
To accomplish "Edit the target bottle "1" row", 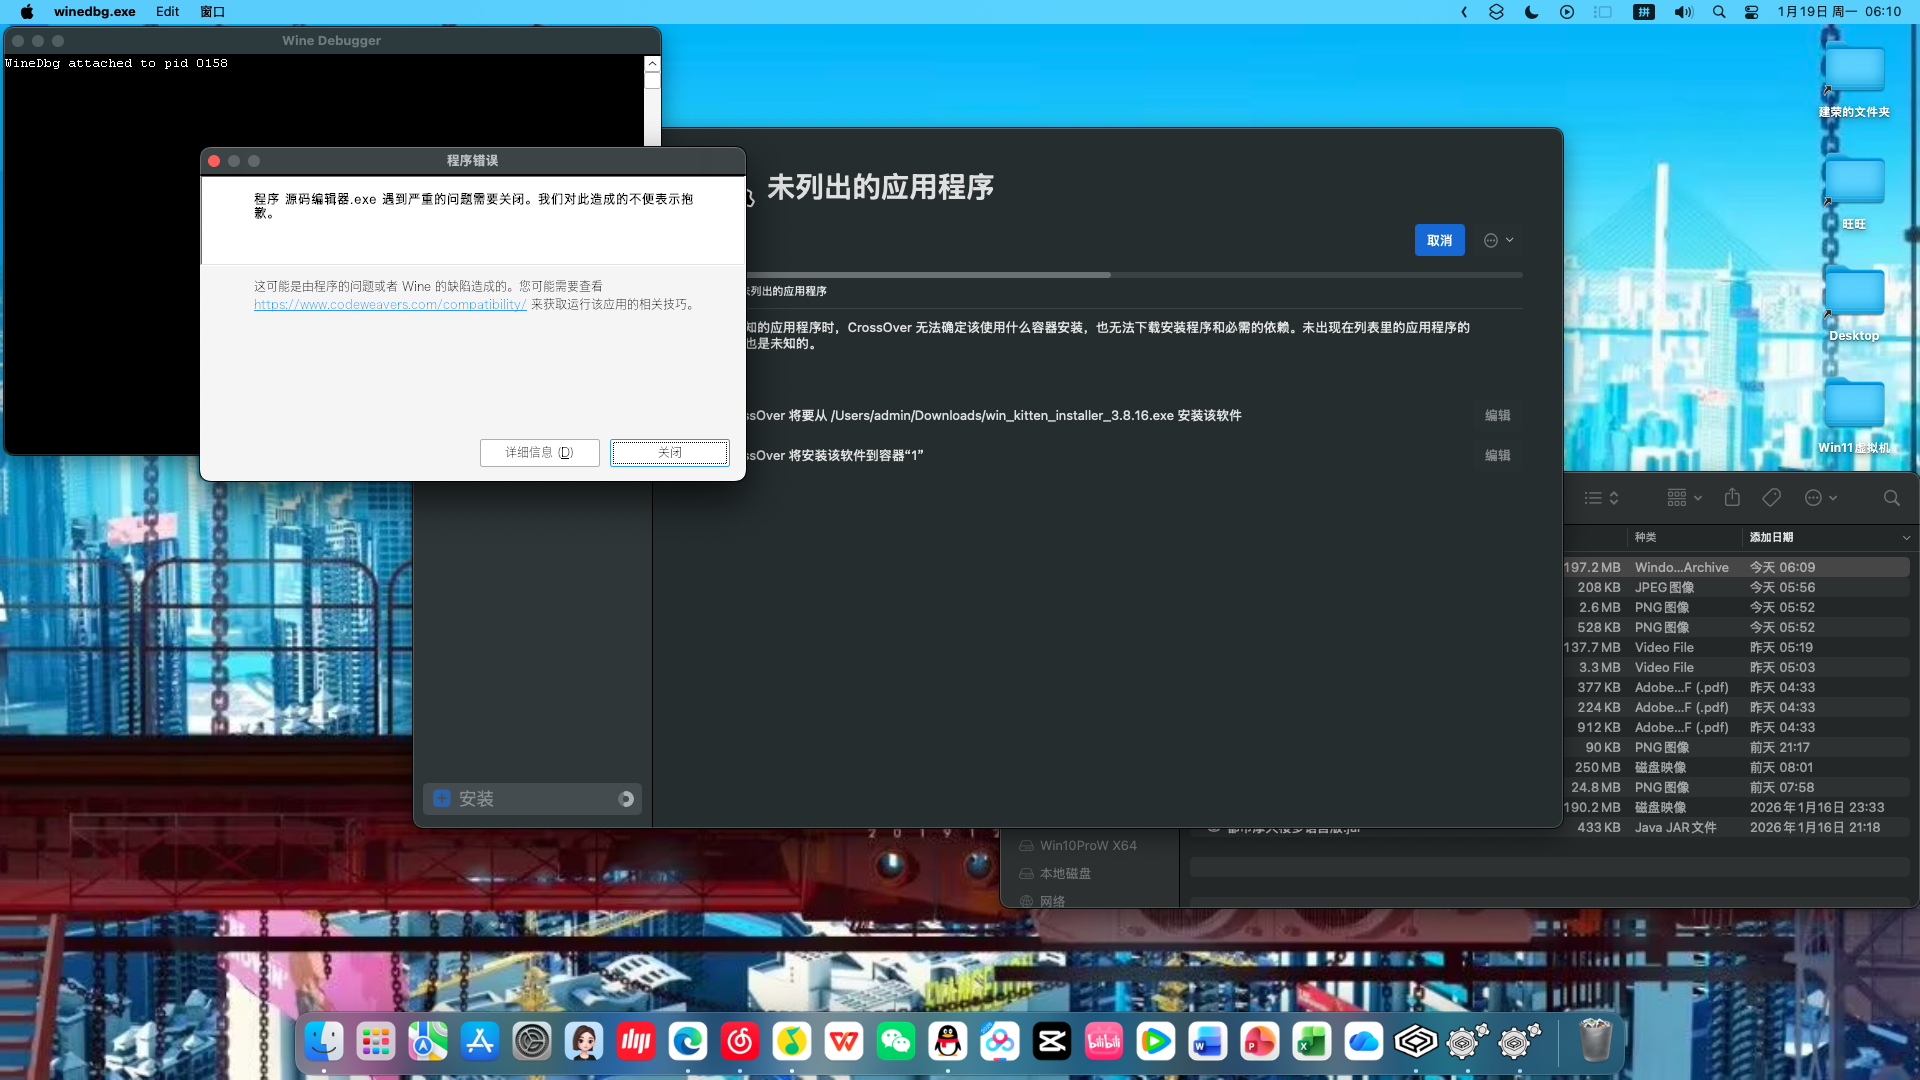I will 1497,456.
